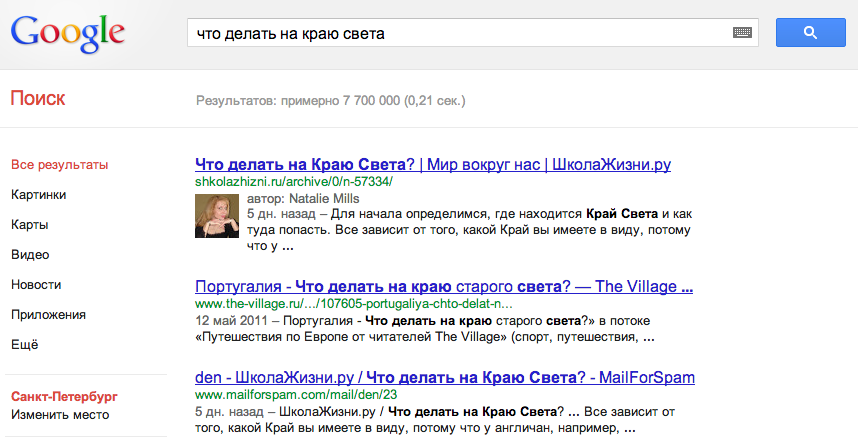This screenshot has width=858, height=444.
Task: Switch to Приложения results
Action: (x=48, y=315)
